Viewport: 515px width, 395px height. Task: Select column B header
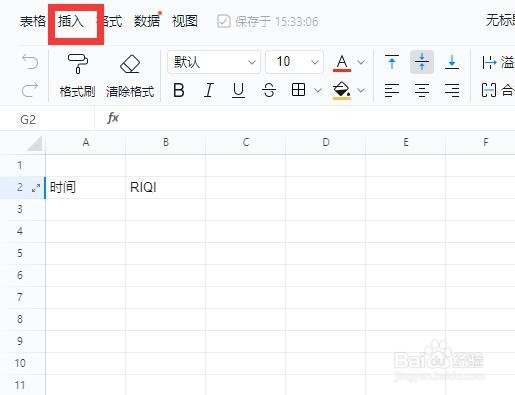pyautogui.click(x=166, y=143)
